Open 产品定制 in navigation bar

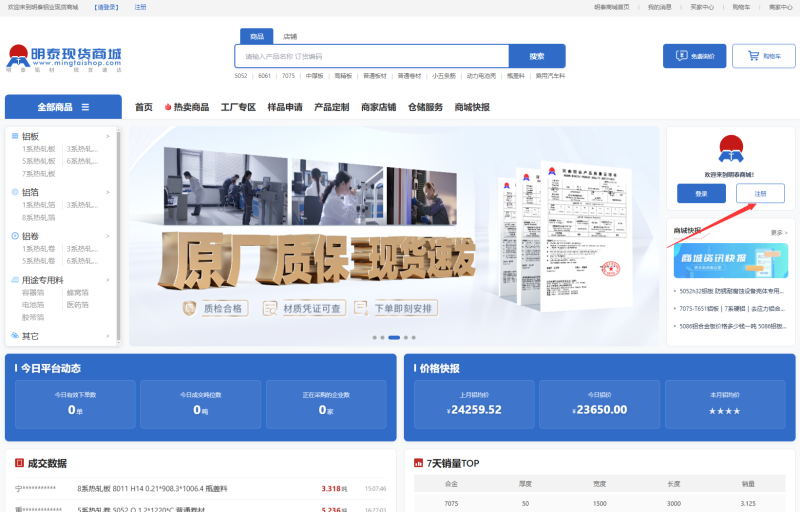click(x=332, y=107)
